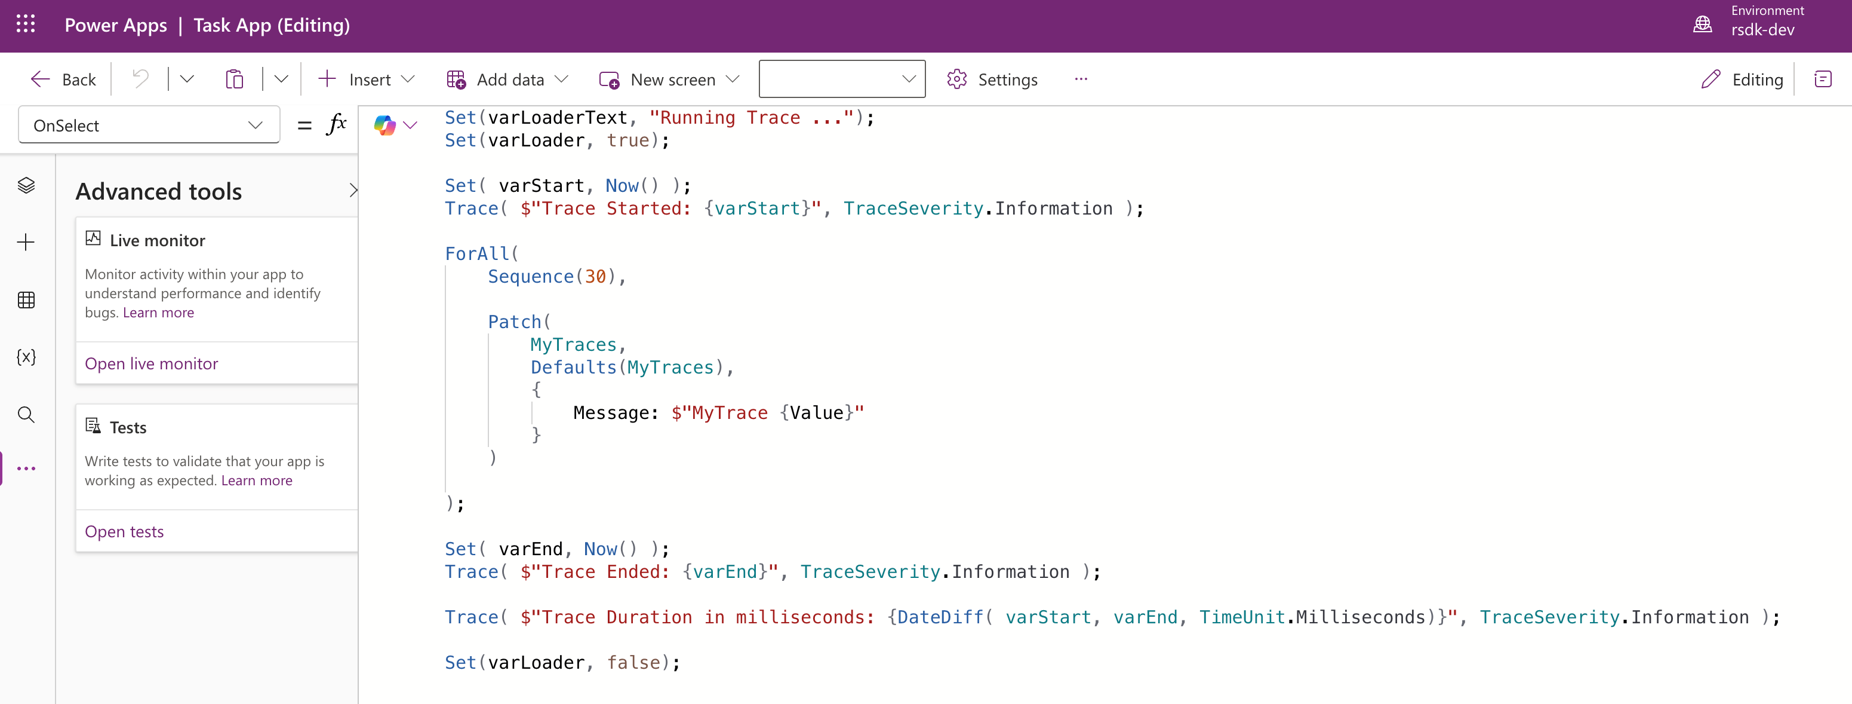
Task: Open the New screen menu
Action: coord(669,79)
